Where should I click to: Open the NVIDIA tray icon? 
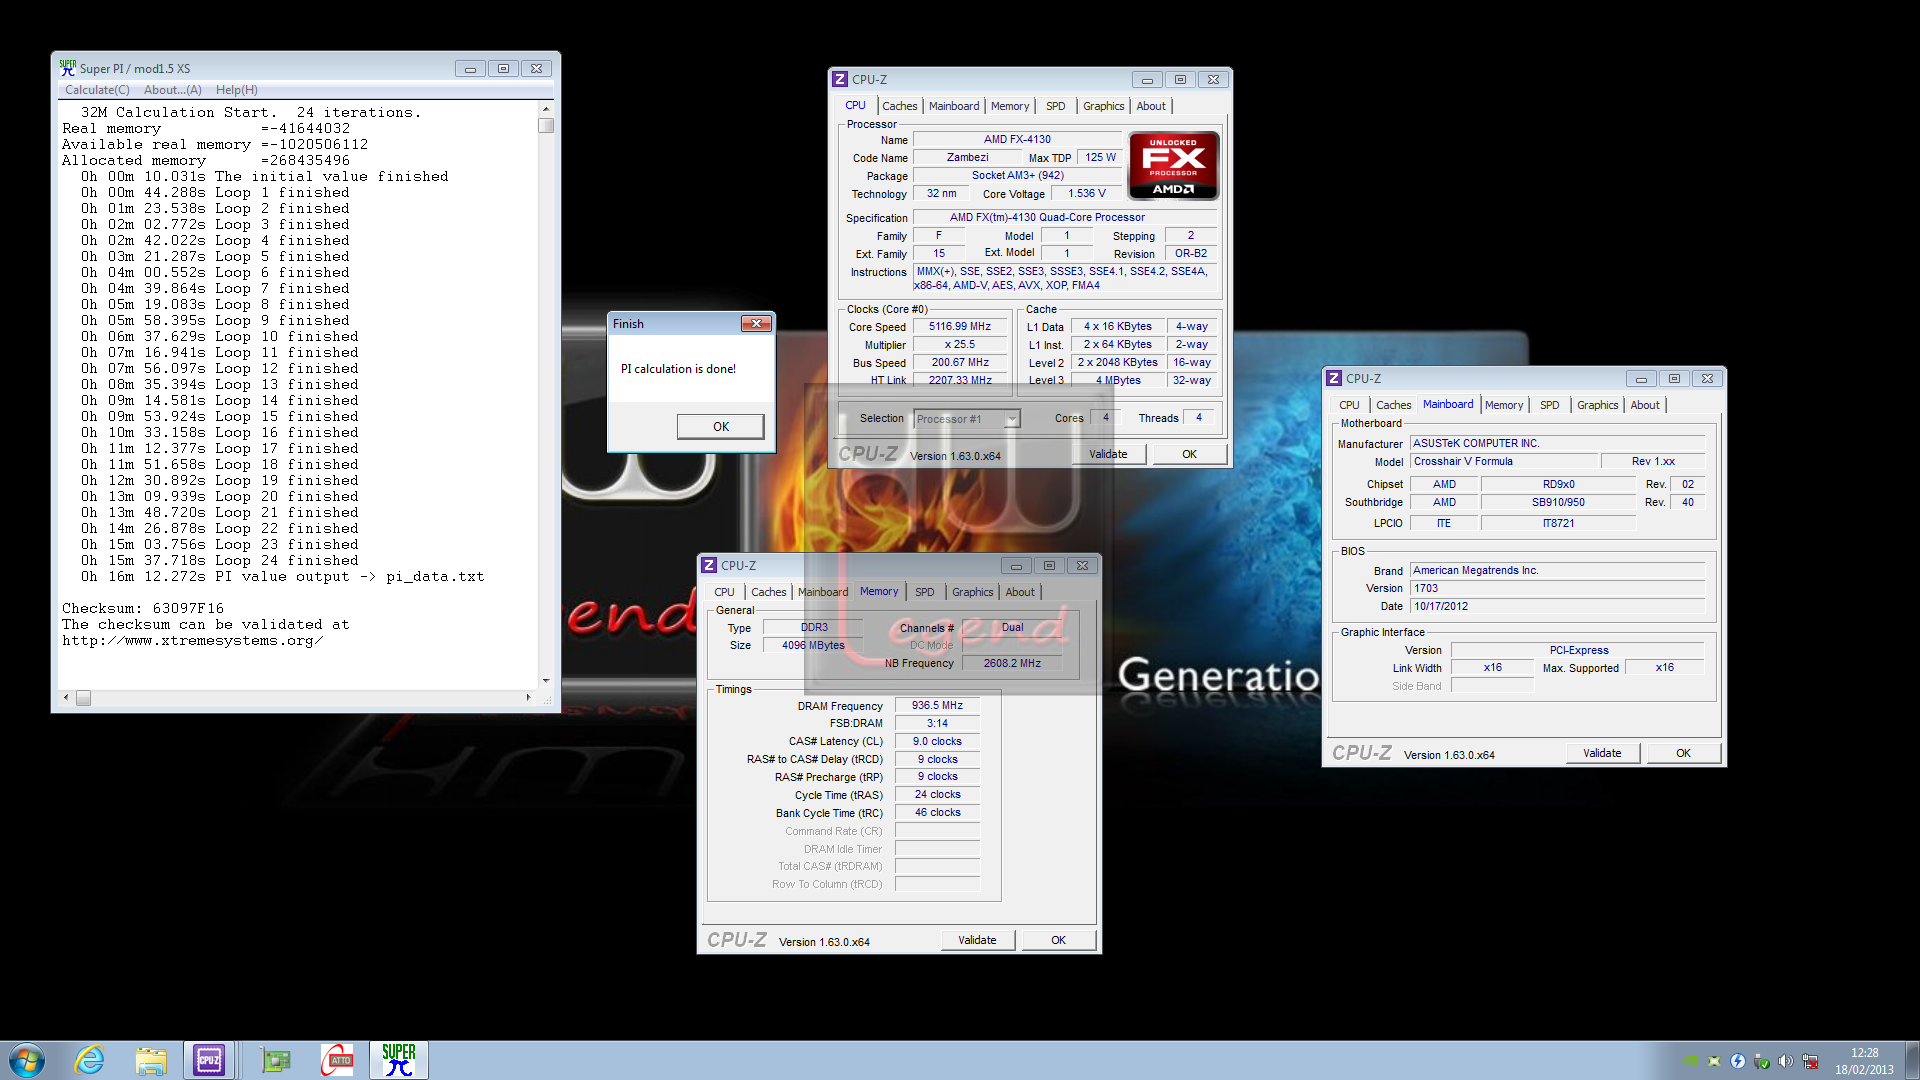click(1690, 1061)
